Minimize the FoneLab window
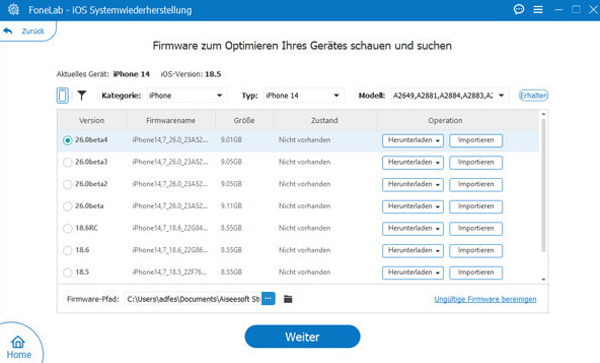This screenshot has height=363, width=600. [559, 10]
